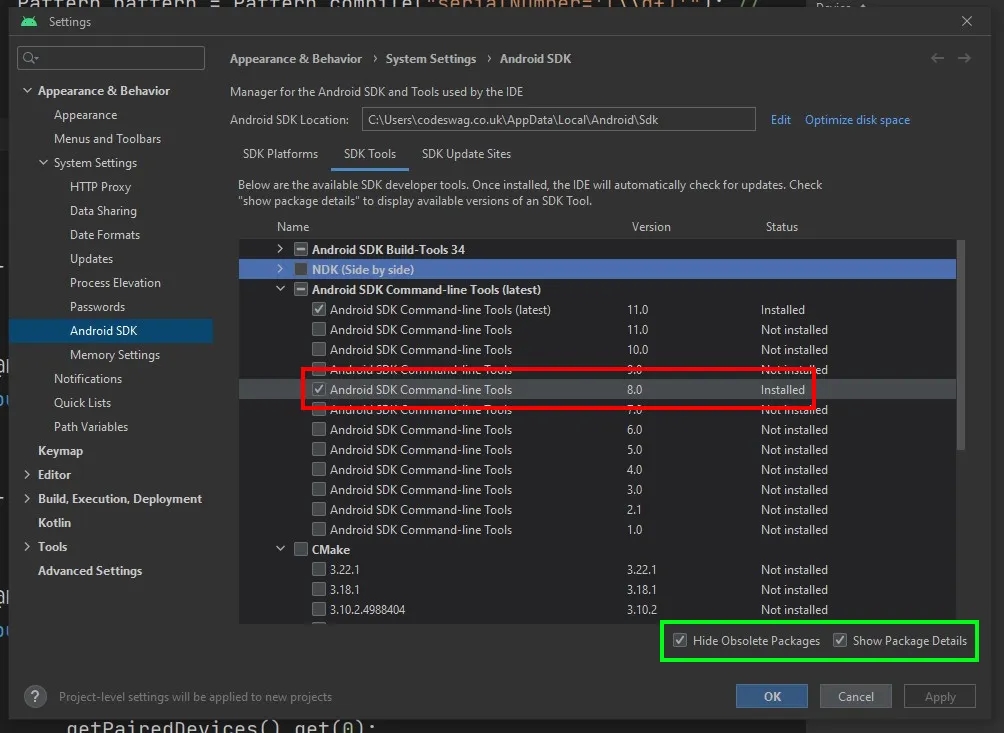Collapse Android SDK Command-line Tools (latest) group
1004x733 pixels.
pyautogui.click(x=280, y=289)
